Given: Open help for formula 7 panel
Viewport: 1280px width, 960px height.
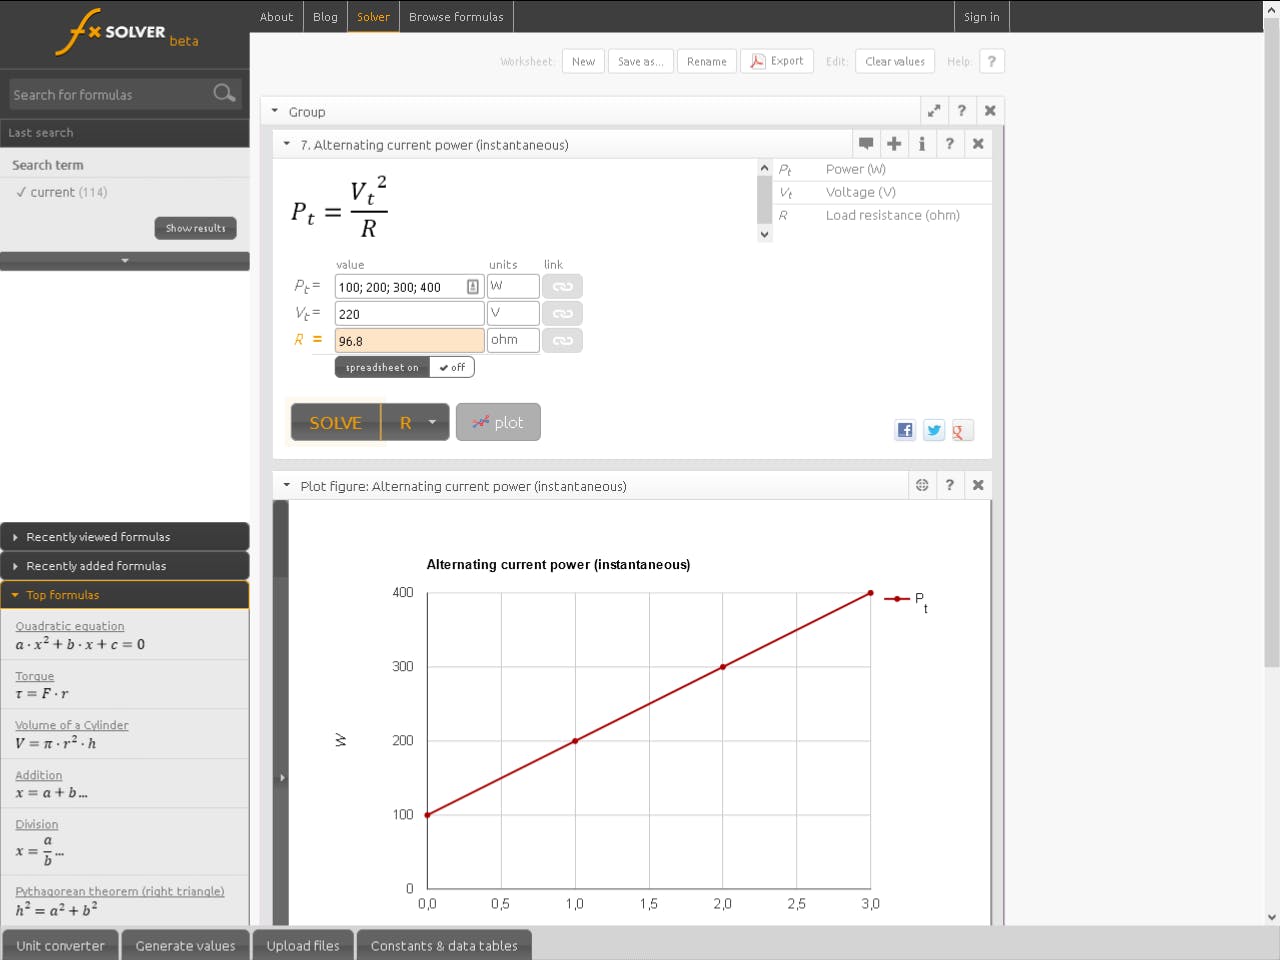Looking at the screenshot, I should tap(950, 144).
